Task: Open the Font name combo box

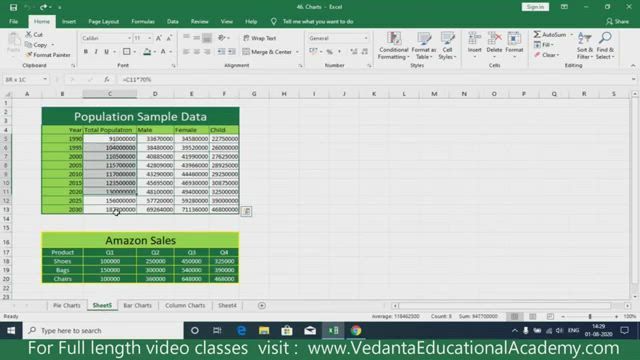Action: pyautogui.click(x=106, y=38)
